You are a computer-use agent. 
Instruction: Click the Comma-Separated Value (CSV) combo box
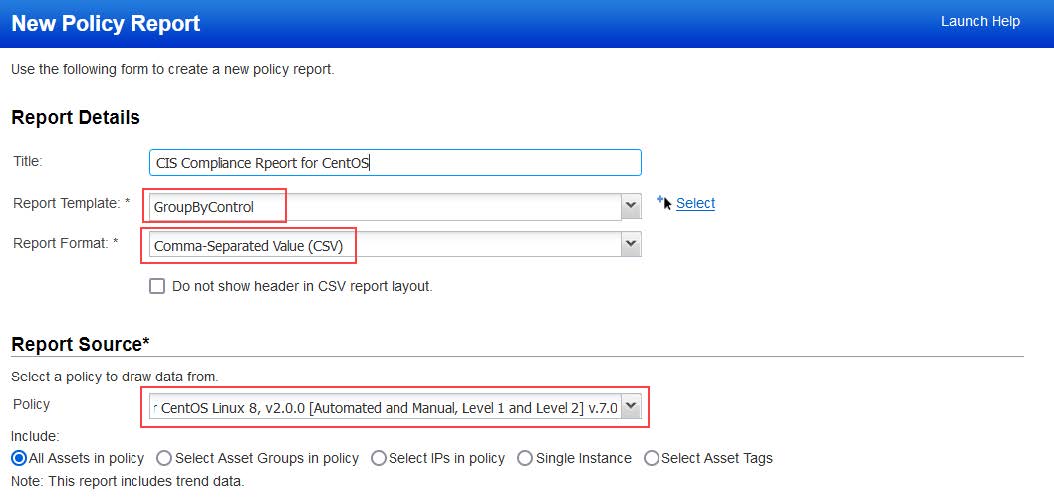click(x=395, y=245)
